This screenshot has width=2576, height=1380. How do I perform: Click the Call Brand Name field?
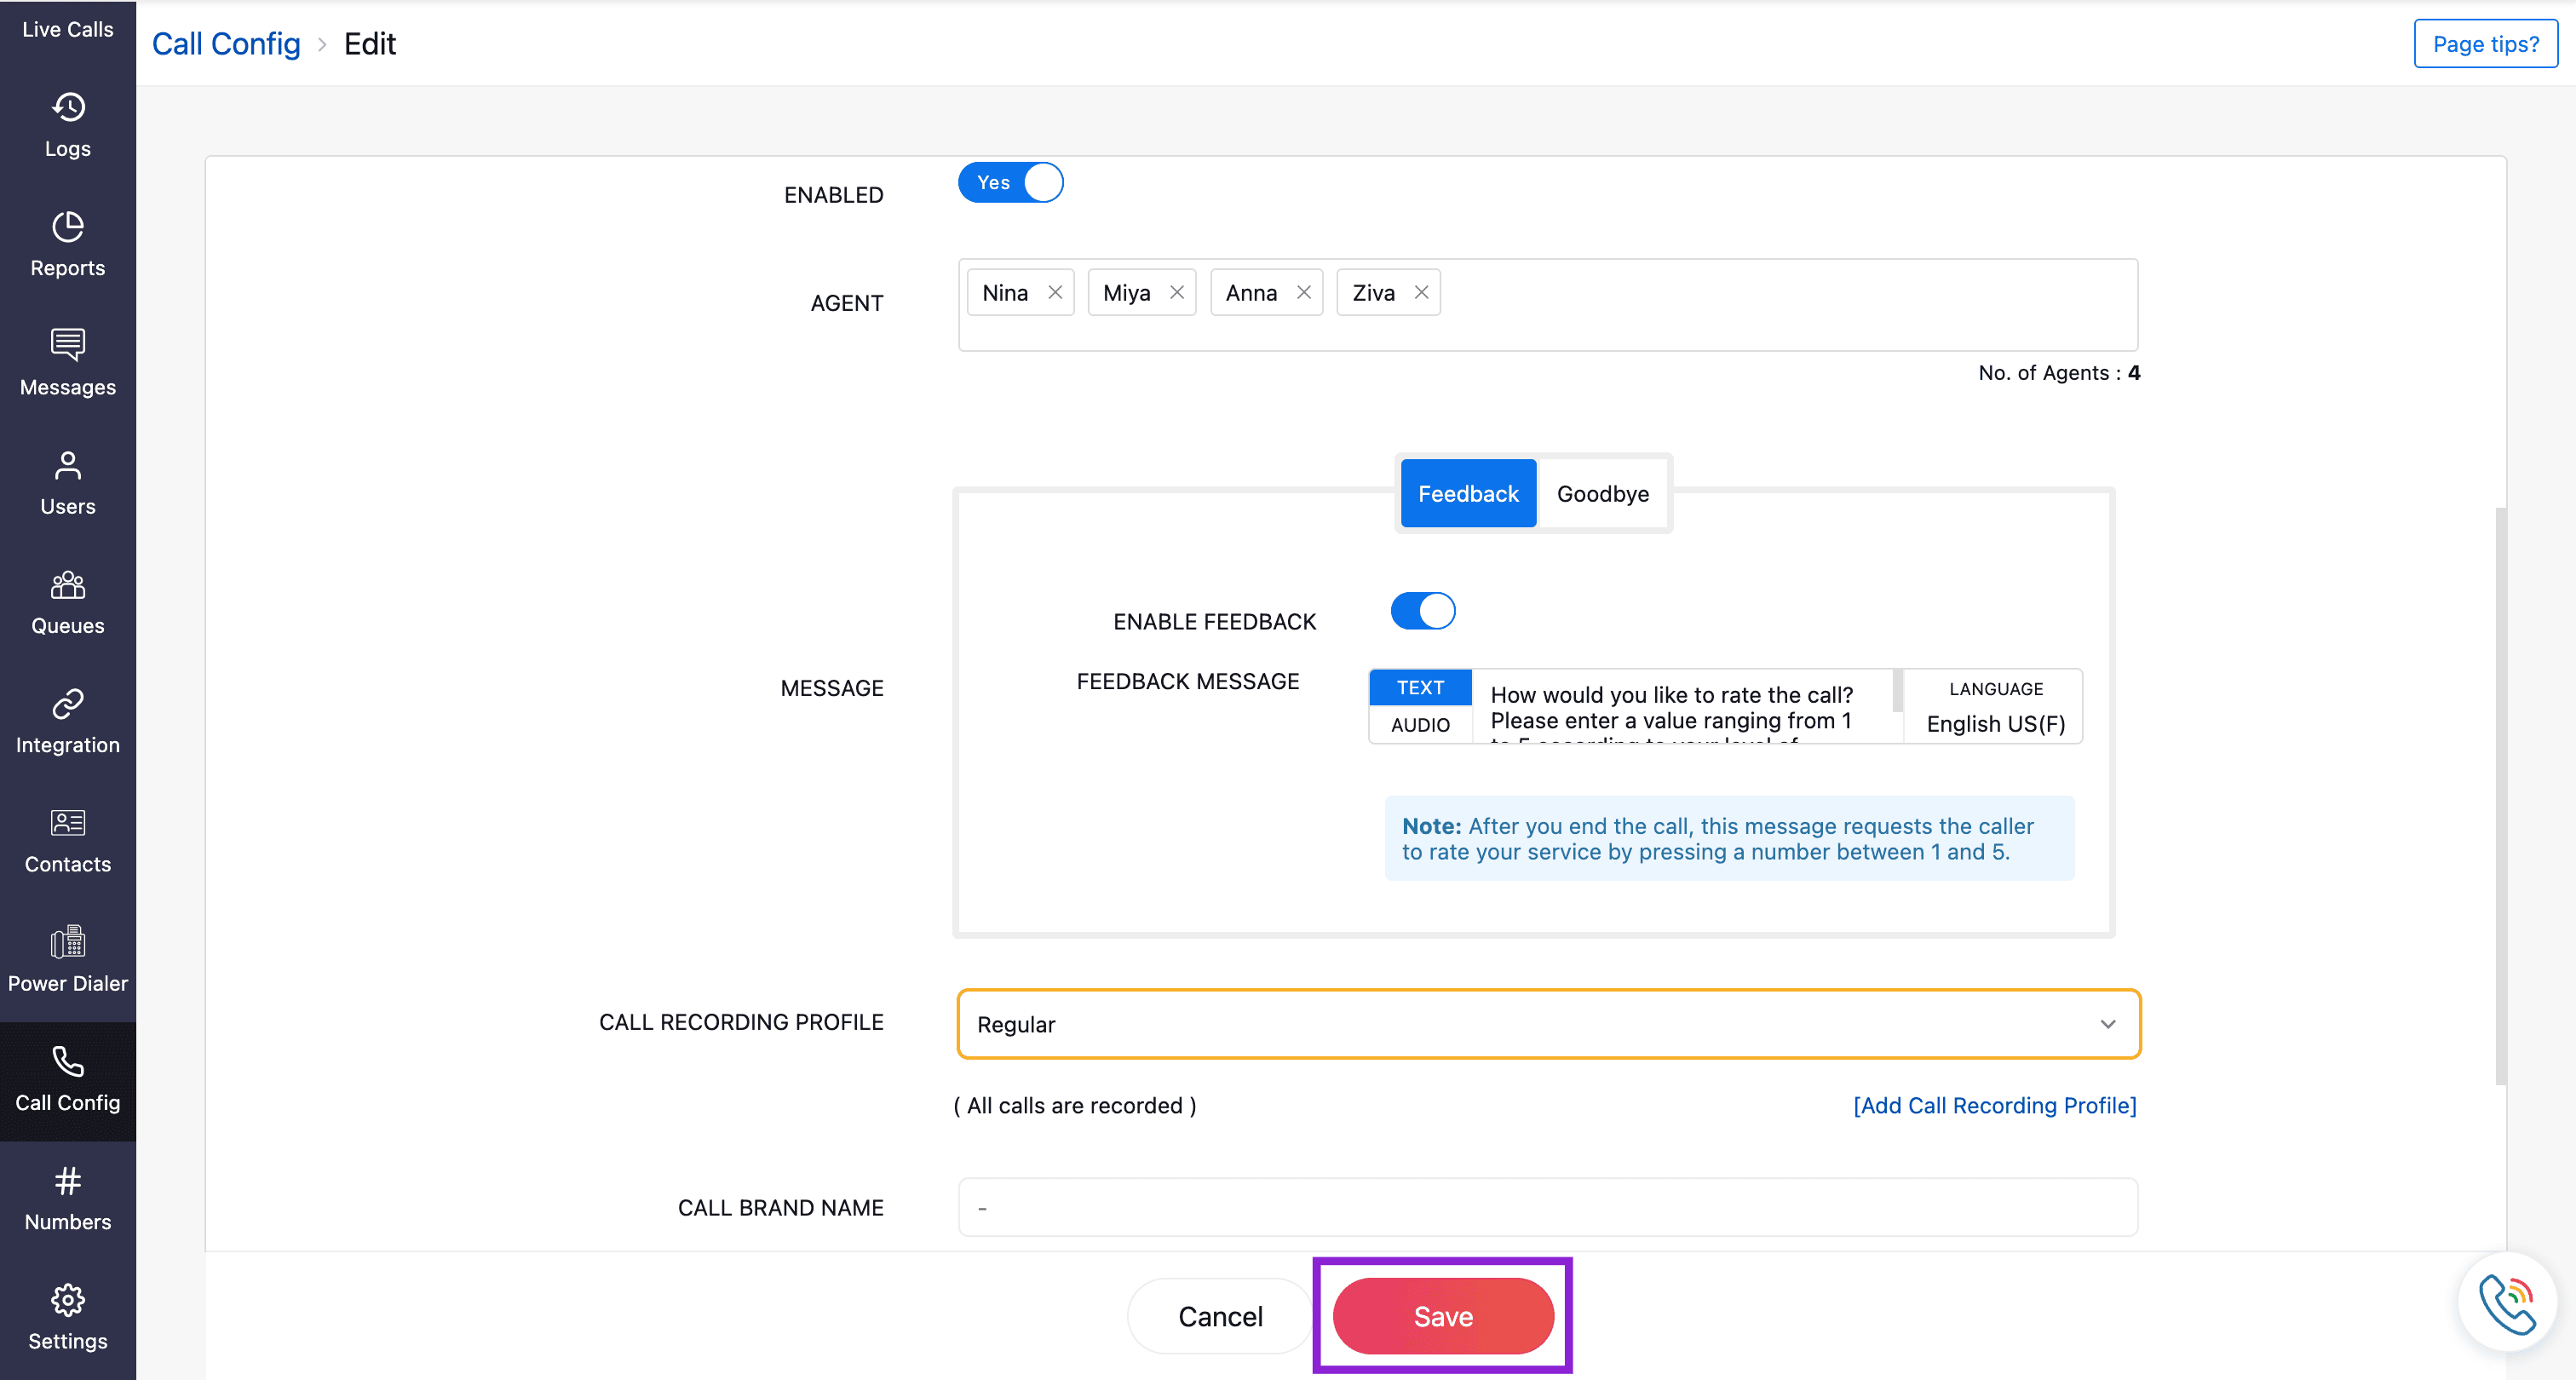pyautogui.click(x=1547, y=1208)
